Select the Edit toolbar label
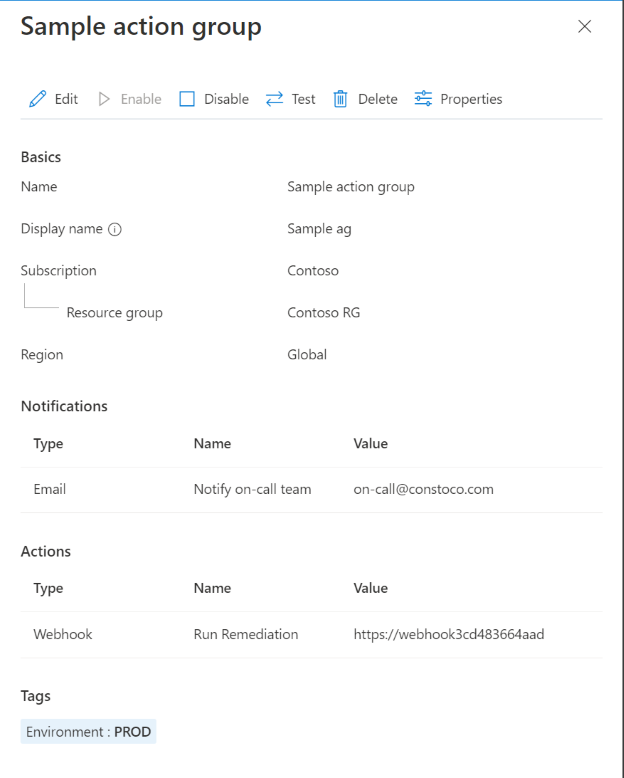The width and height of the screenshot is (624, 778). [x=66, y=99]
